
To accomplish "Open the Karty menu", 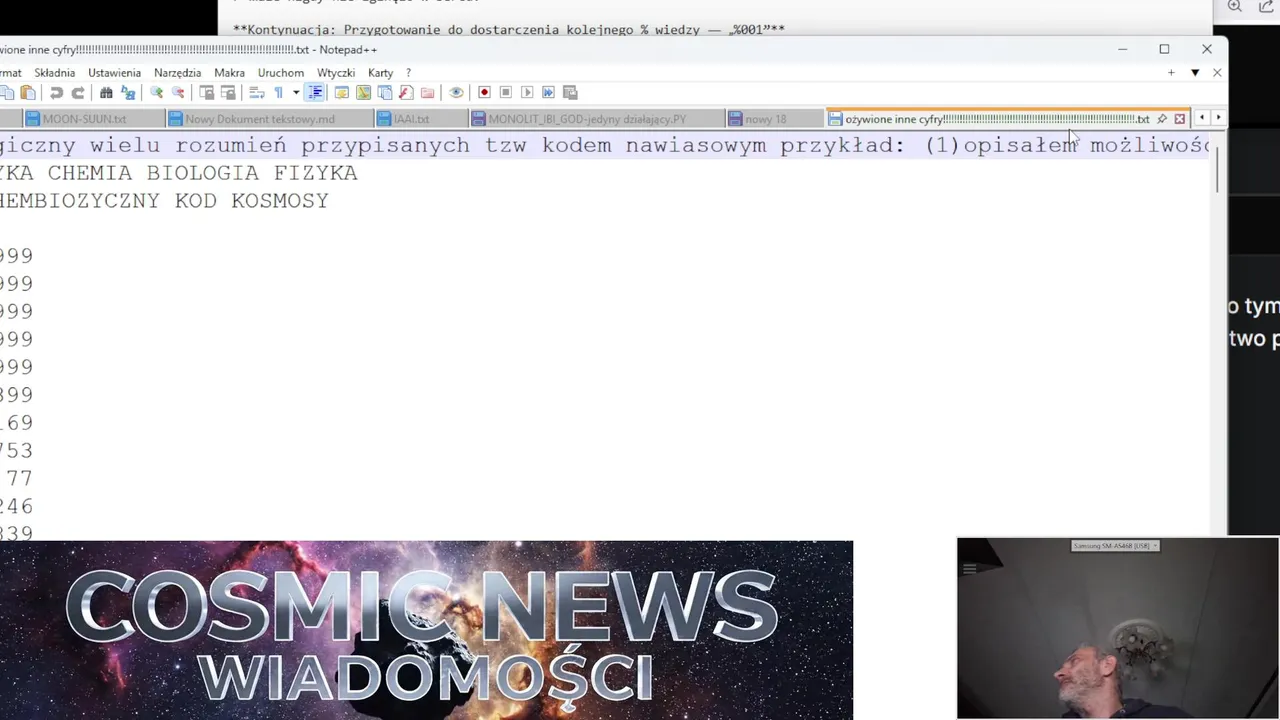I will click(381, 73).
